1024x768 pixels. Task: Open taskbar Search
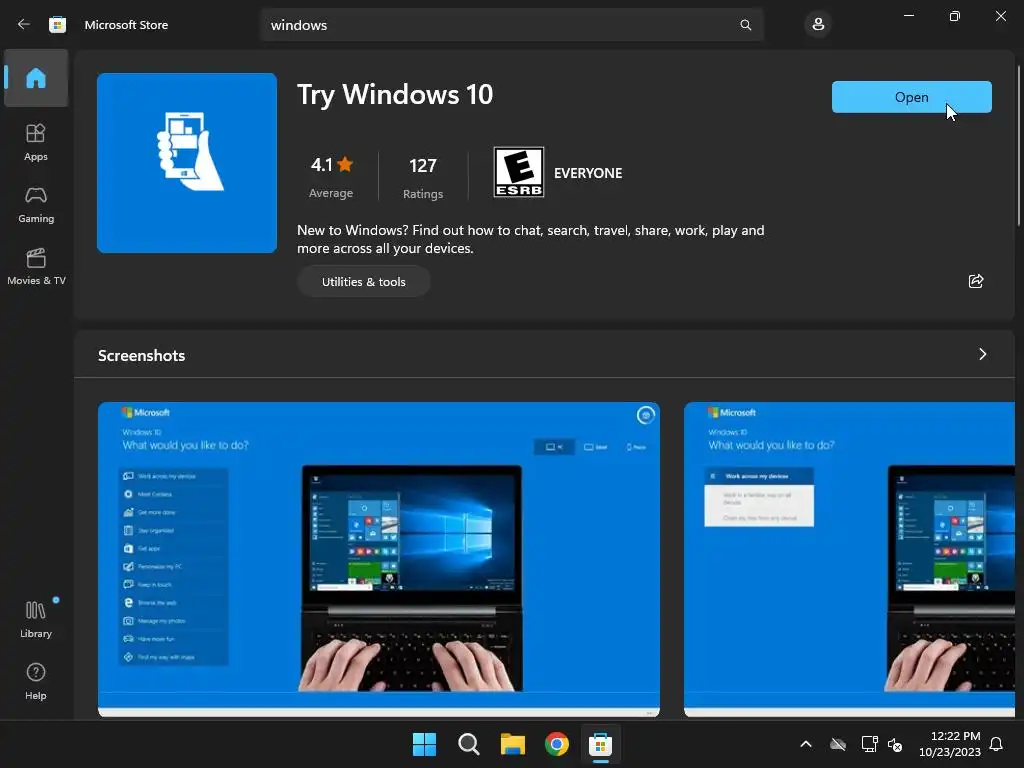[468, 744]
